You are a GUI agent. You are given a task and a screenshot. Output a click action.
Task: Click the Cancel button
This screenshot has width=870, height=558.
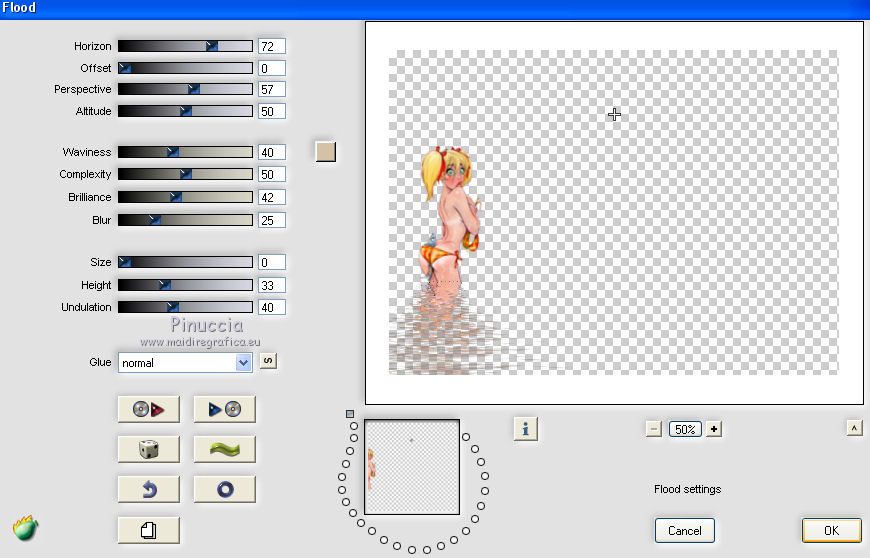(685, 530)
